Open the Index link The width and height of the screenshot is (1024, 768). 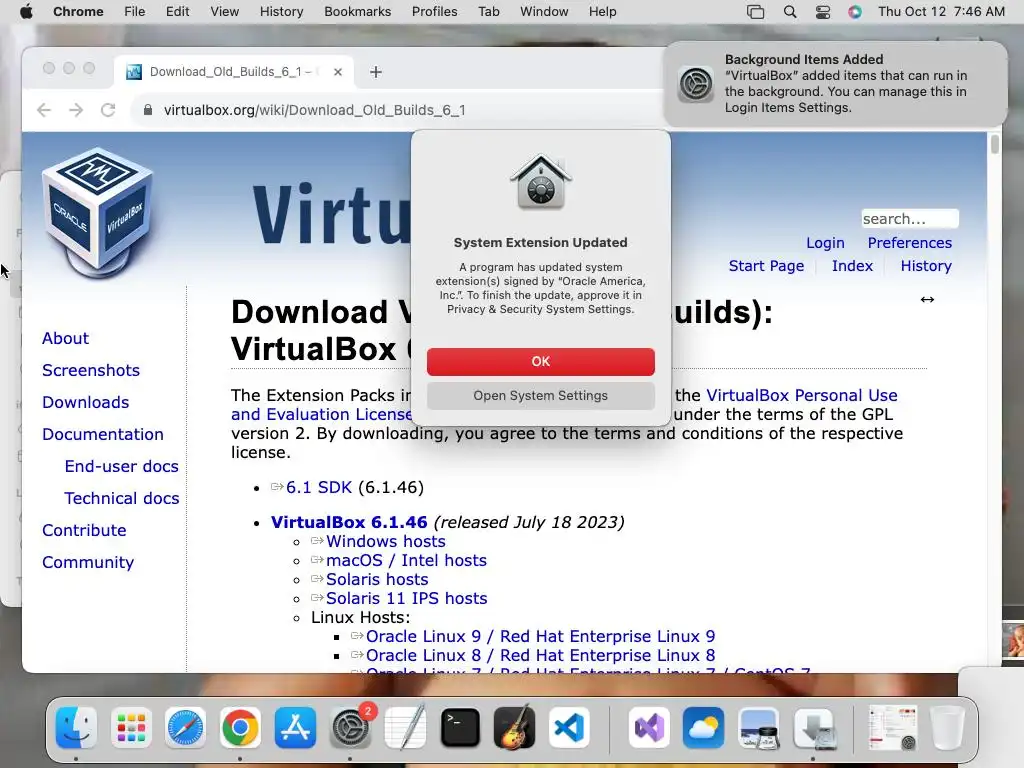(852, 266)
